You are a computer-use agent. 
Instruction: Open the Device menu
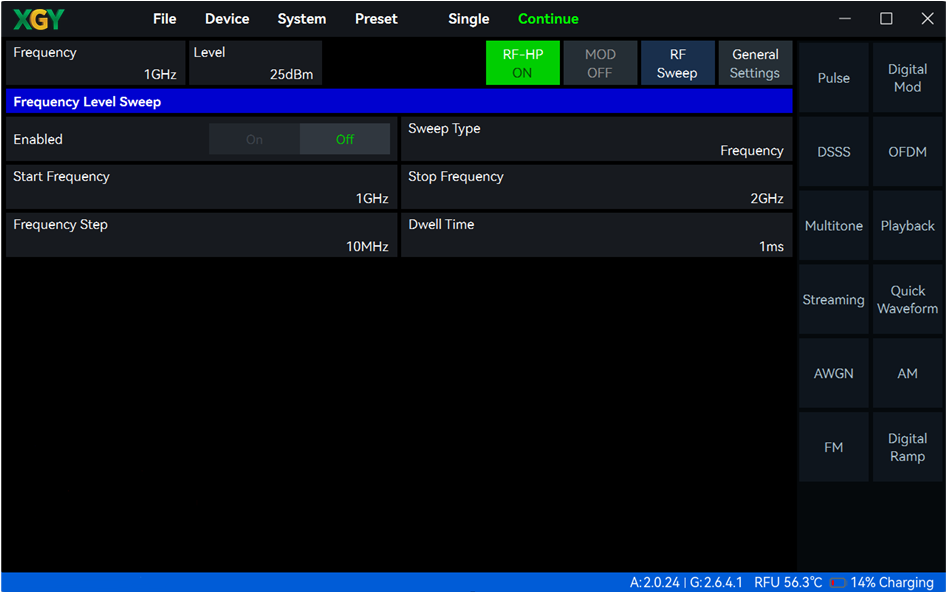[227, 19]
